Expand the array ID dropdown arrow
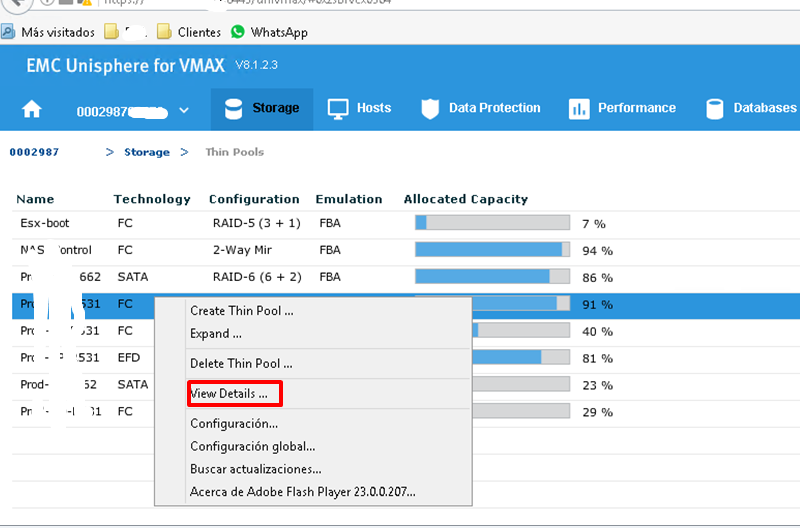 [184, 110]
